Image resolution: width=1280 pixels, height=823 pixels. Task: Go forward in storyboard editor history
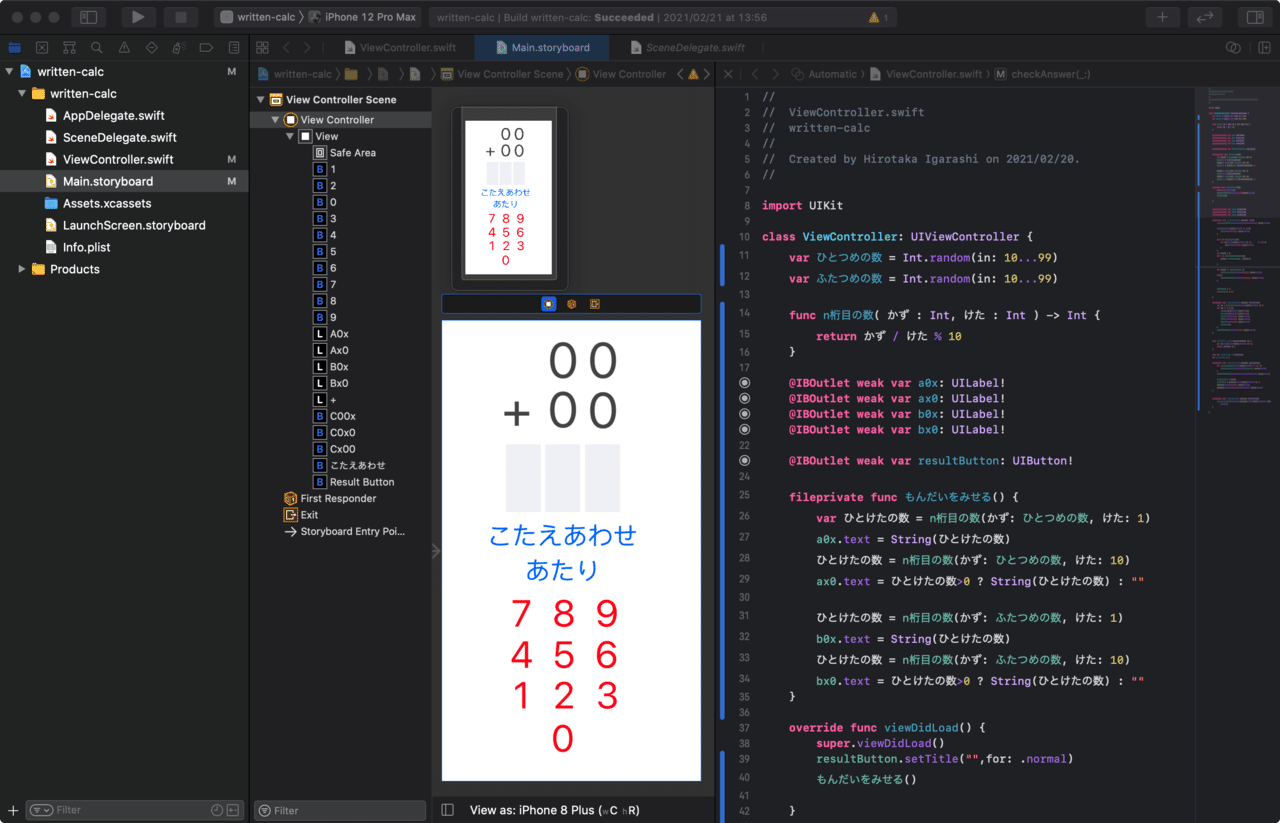(307, 47)
